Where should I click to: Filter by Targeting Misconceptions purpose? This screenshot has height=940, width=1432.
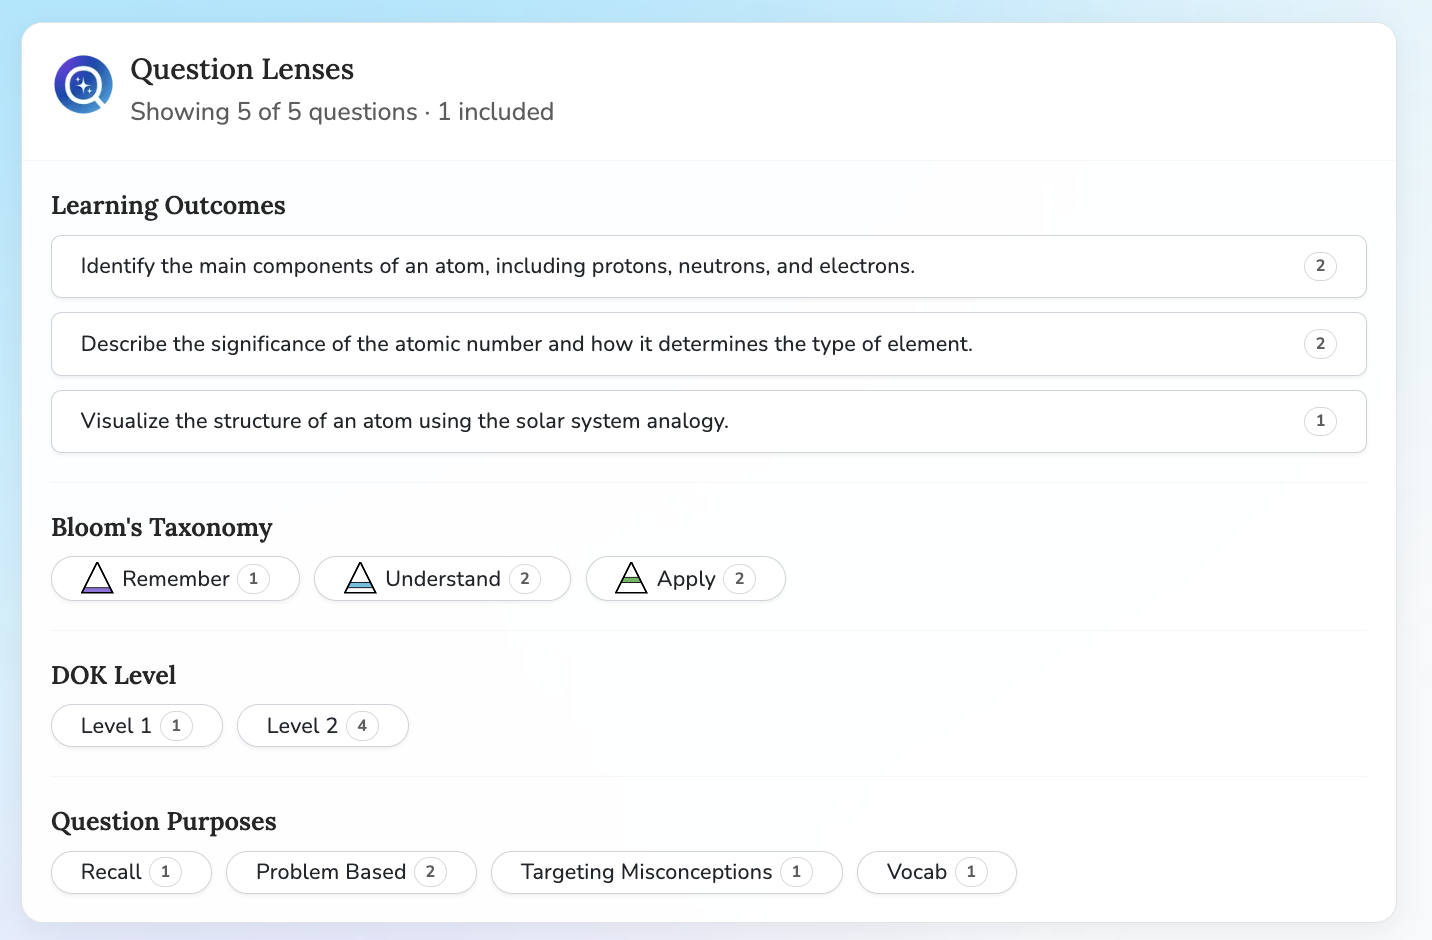667,872
